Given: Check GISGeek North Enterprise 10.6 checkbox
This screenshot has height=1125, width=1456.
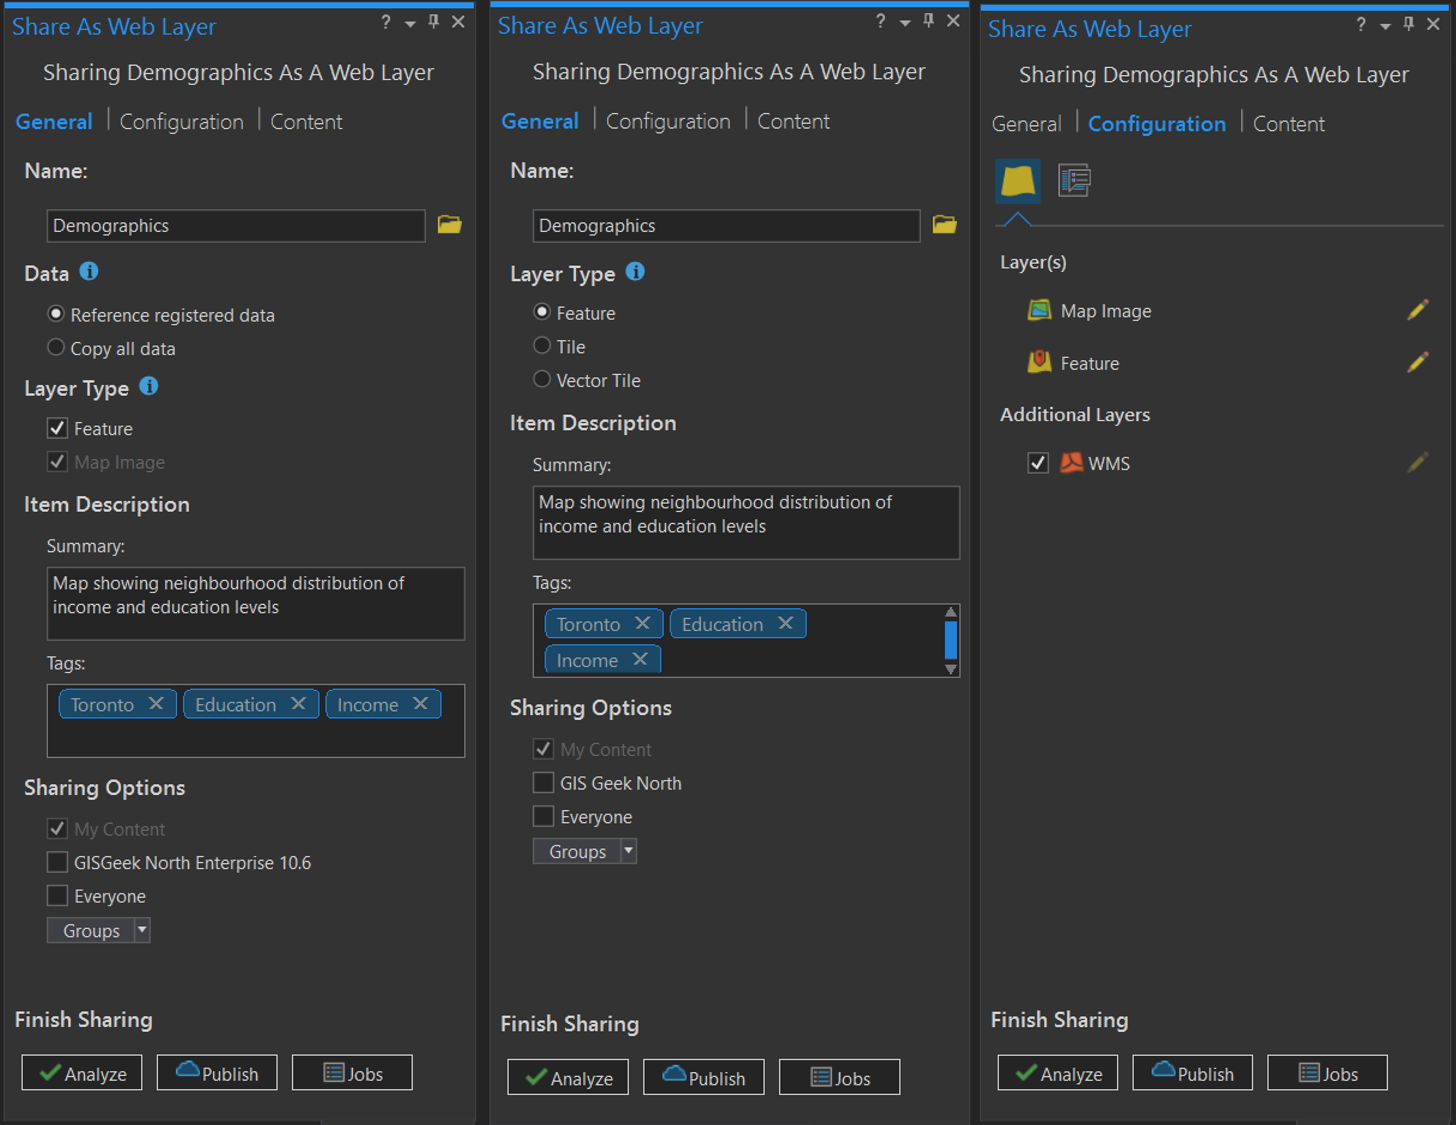Looking at the screenshot, I should pyautogui.click(x=57, y=862).
